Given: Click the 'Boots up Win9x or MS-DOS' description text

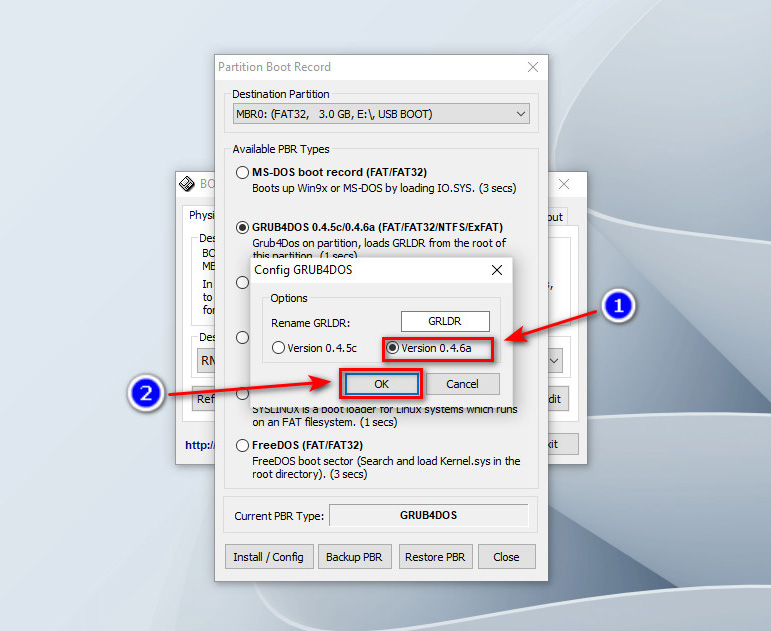Looking at the screenshot, I should coord(384,188).
